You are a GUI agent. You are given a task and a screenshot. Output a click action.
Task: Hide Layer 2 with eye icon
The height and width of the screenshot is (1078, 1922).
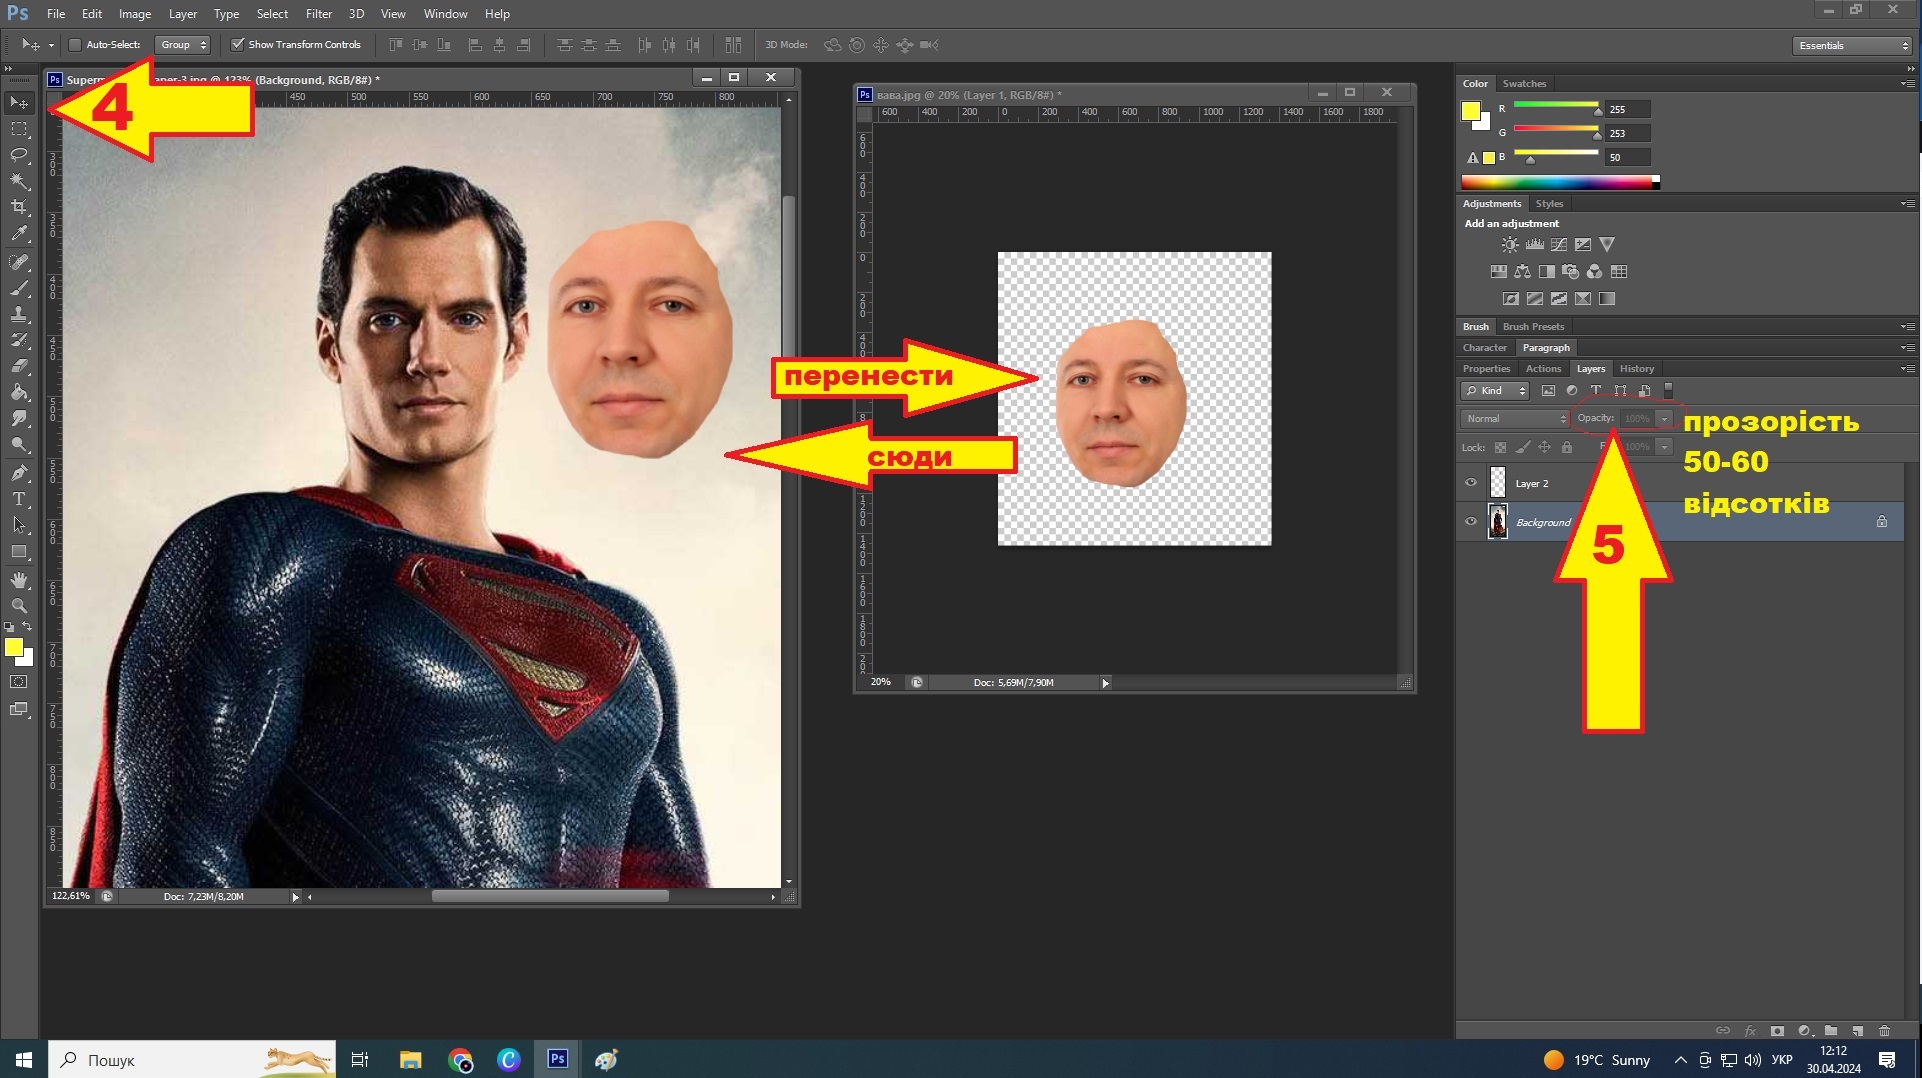[1470, 483]
